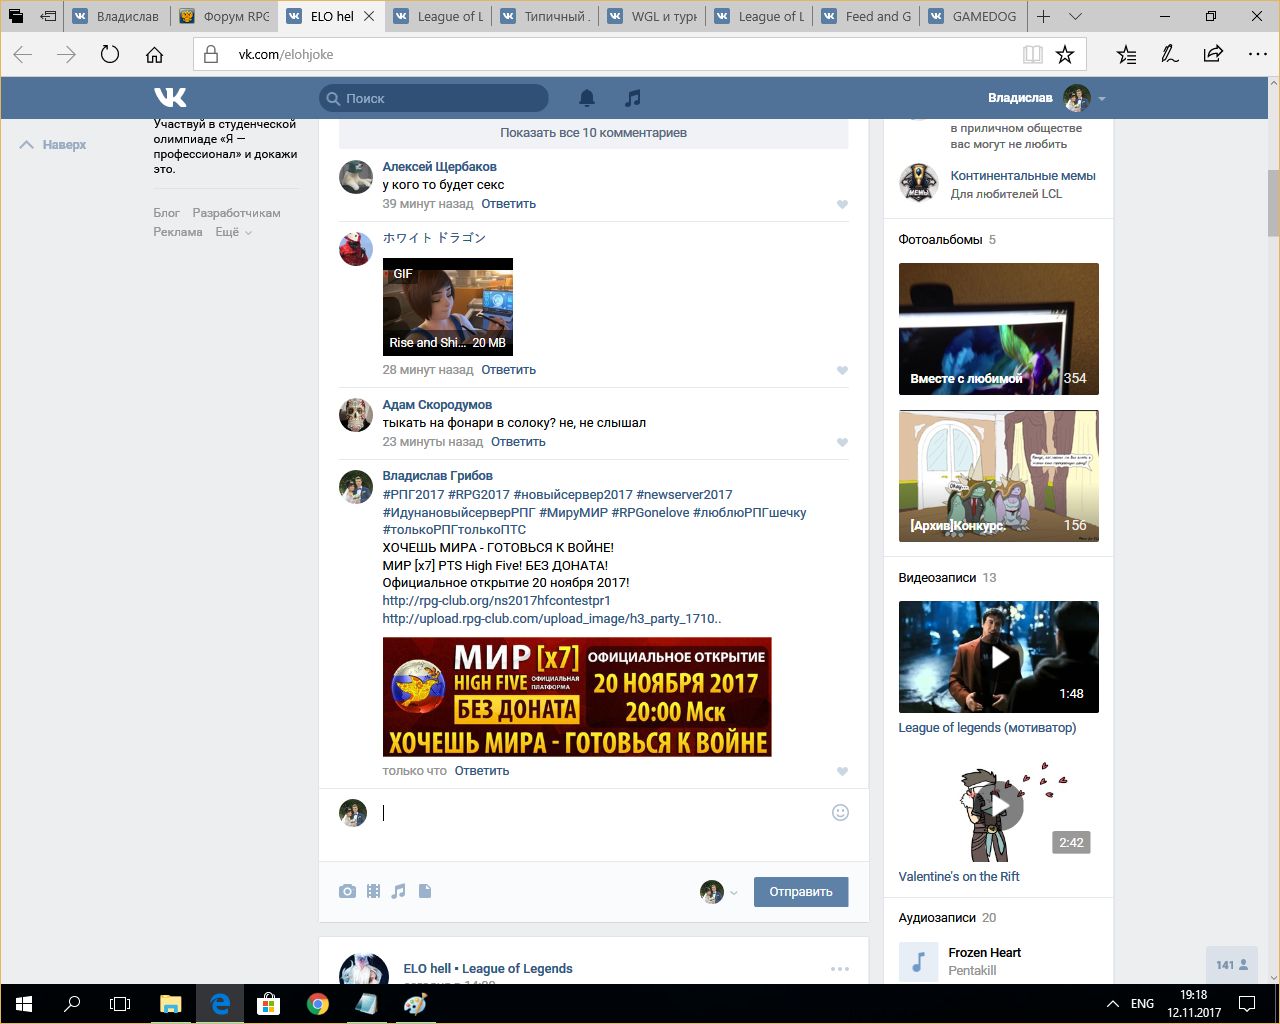This screenshot has width=1280, height=1024.
Task: Click the comment text input field
Action: pos(600,813)
